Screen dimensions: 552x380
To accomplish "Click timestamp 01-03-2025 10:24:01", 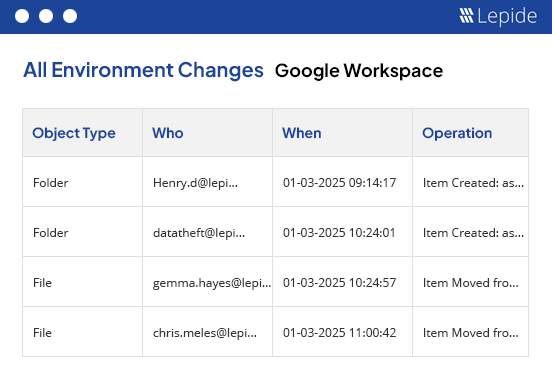I will (x=339, y=233).
